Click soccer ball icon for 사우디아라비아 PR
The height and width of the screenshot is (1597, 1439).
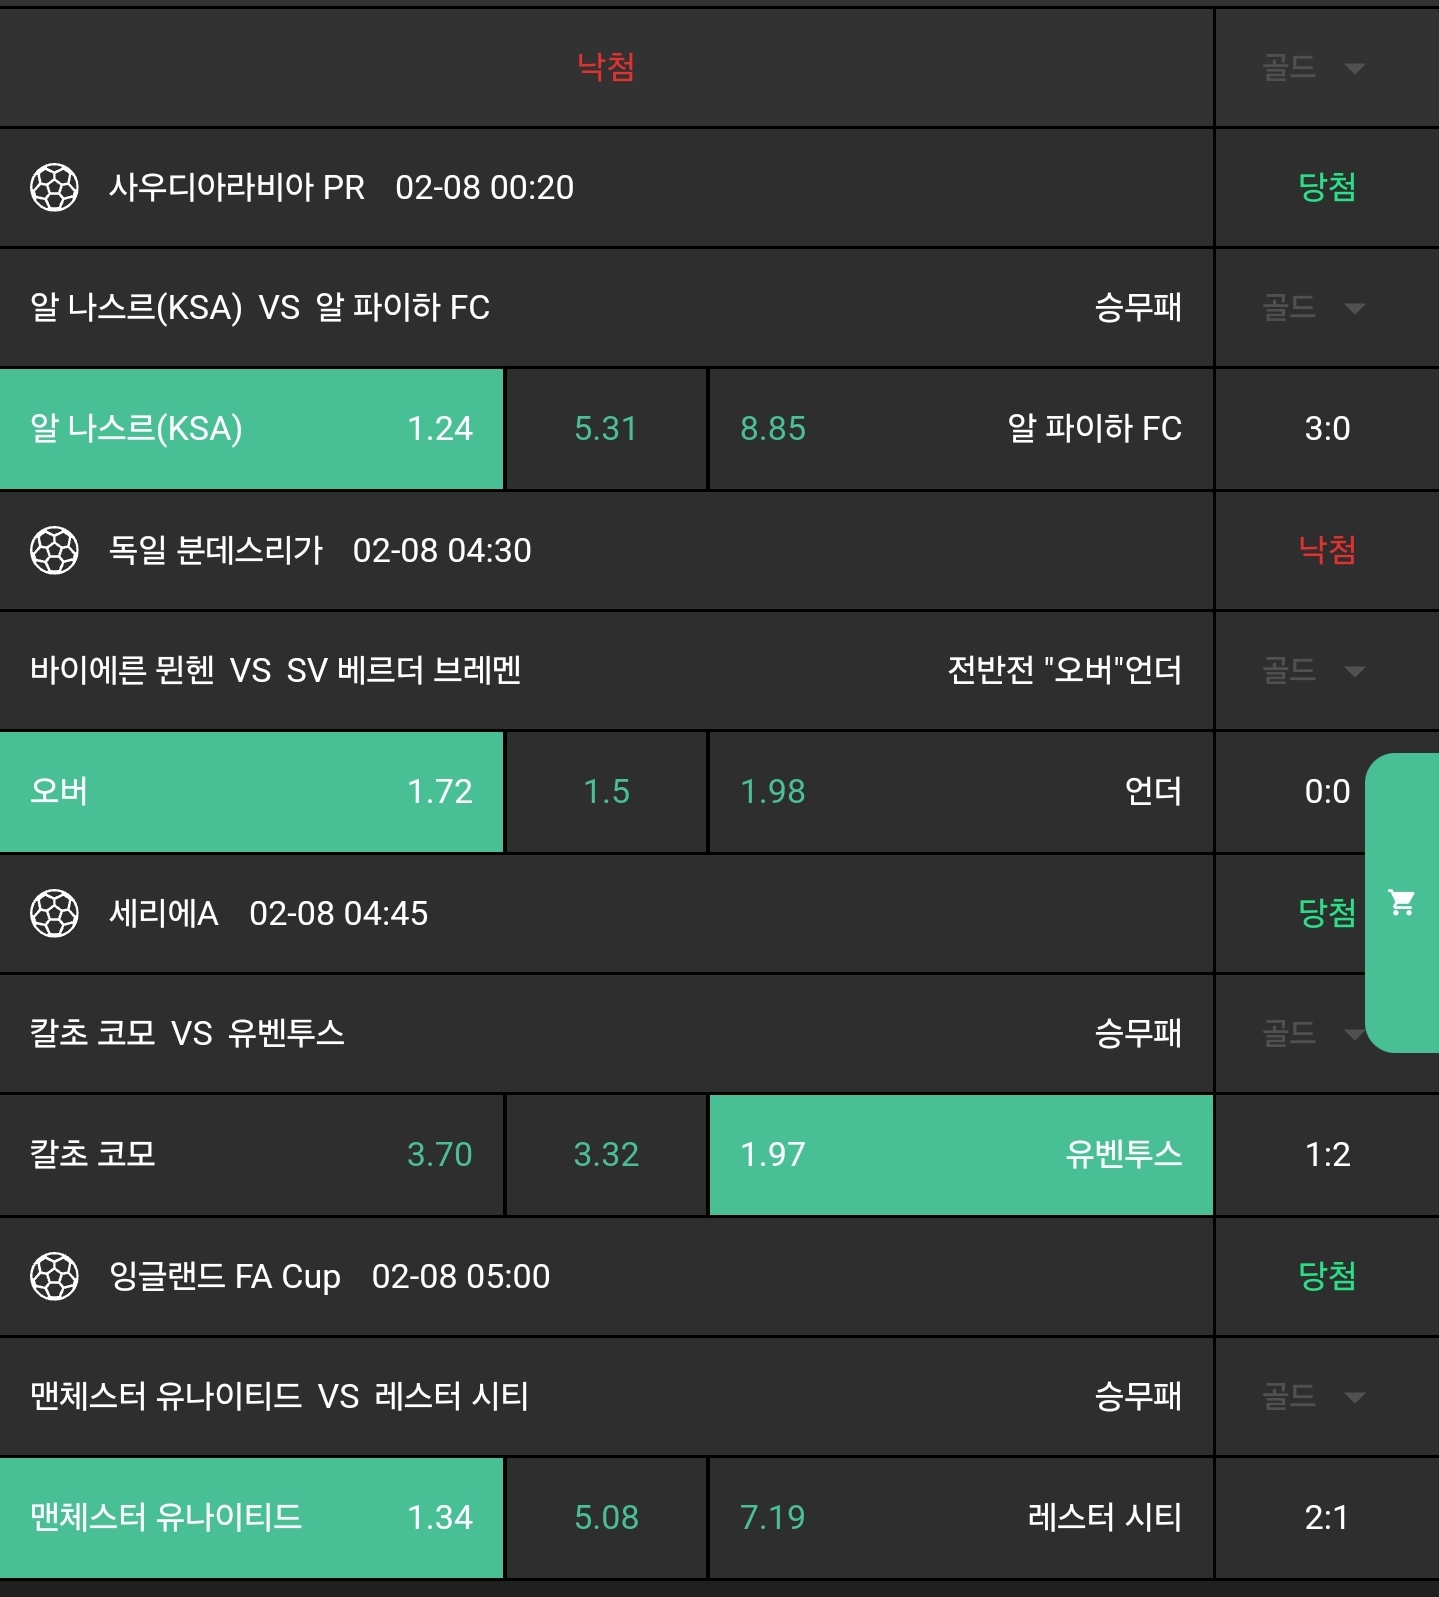click(x=54, y=187)
